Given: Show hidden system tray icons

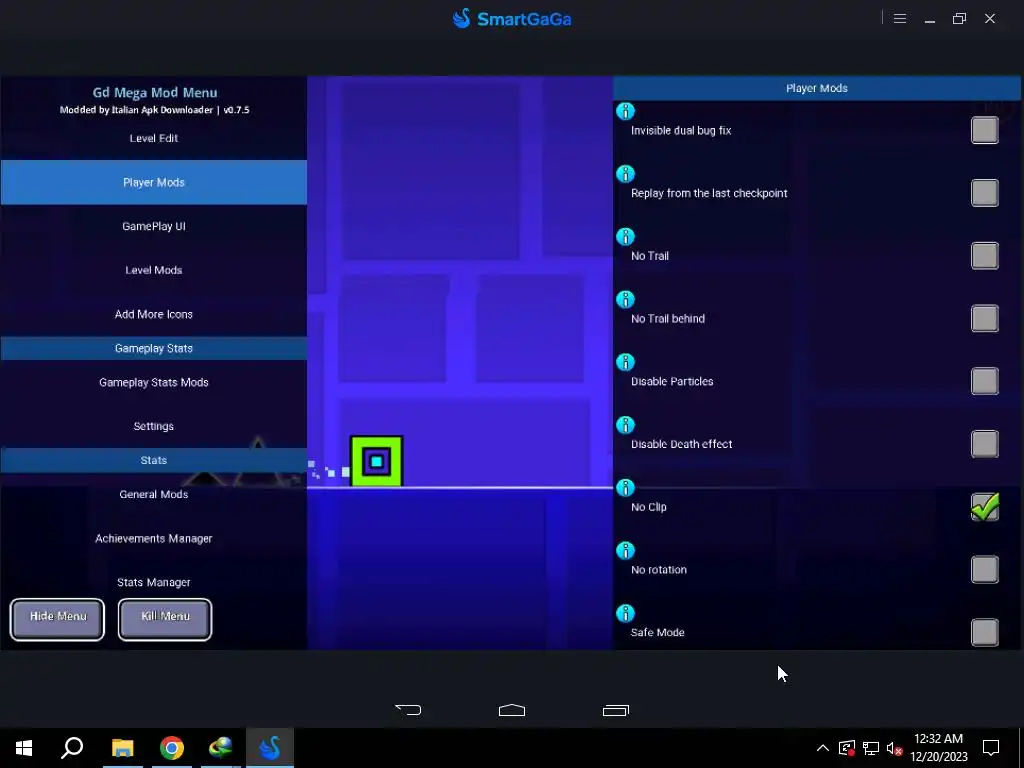Looking at the screenshot, I should point(823,748).
